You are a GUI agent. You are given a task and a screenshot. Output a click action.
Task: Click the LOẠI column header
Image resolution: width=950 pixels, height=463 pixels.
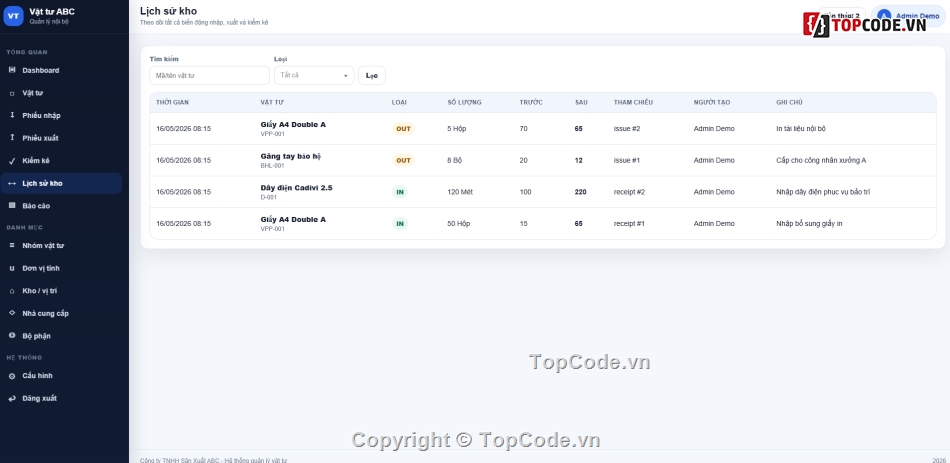pos(399,102)
